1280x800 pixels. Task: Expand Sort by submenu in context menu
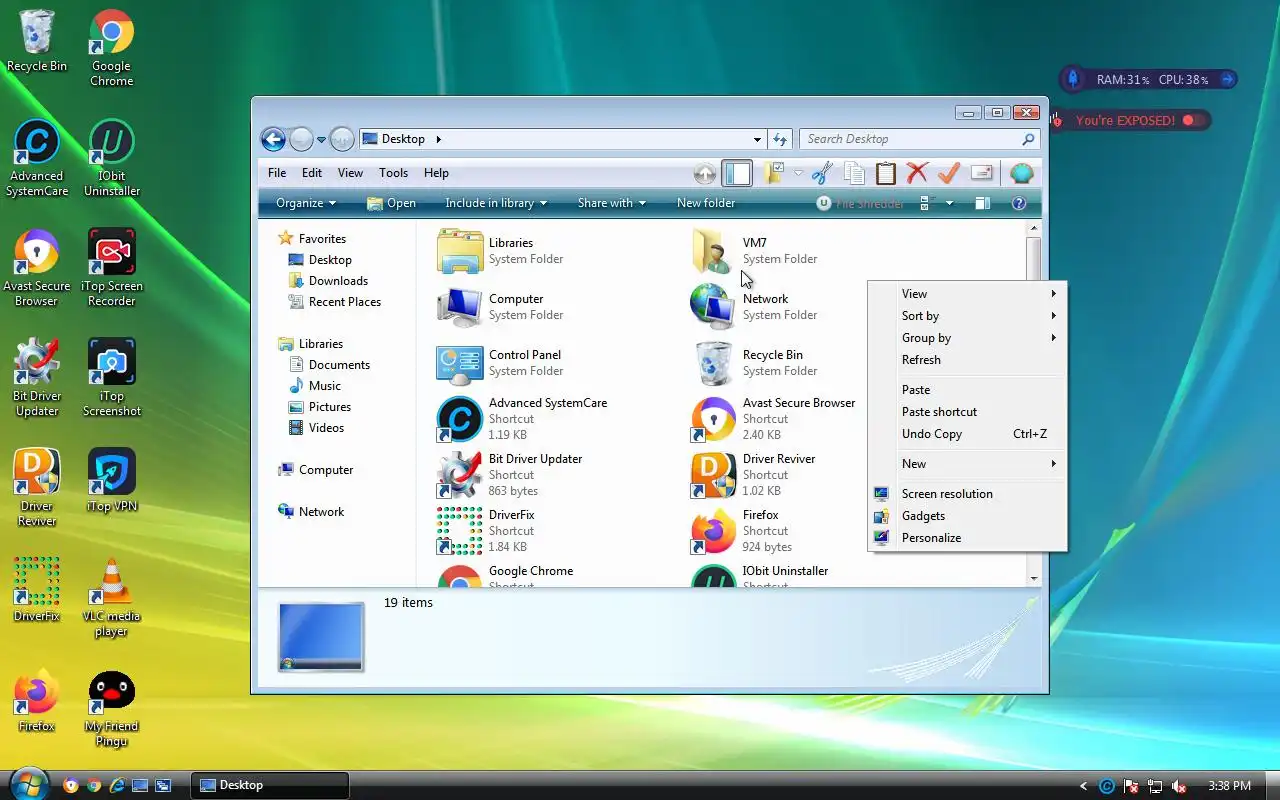coord(967,316)
